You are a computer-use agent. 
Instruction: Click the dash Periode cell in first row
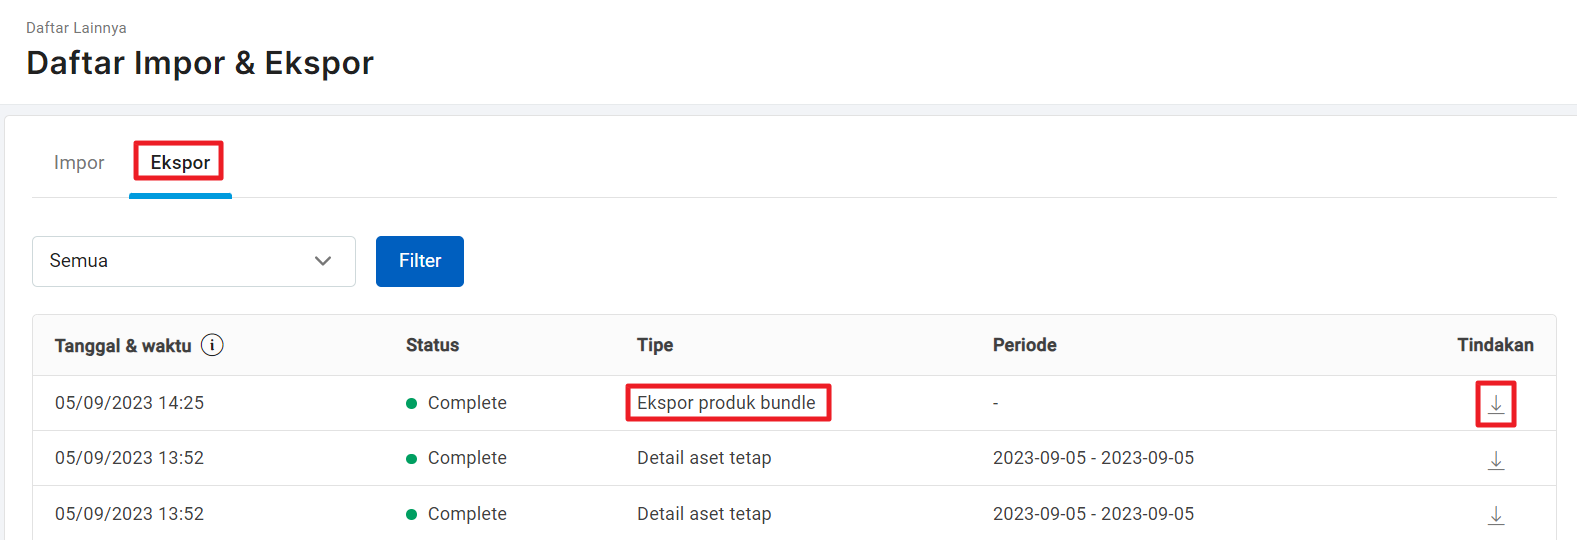[x=996, y=404]
